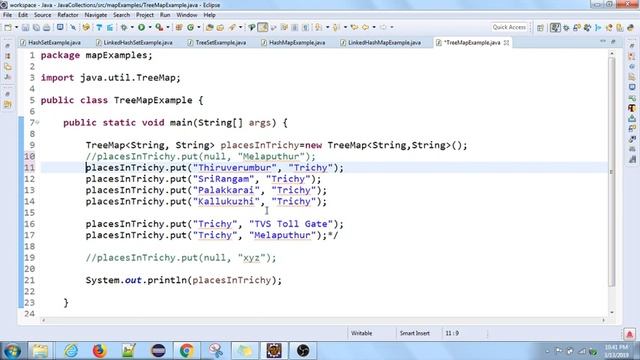Open the Window menu
The height and width of the screenshot is (360, 640).
(187, 15)
